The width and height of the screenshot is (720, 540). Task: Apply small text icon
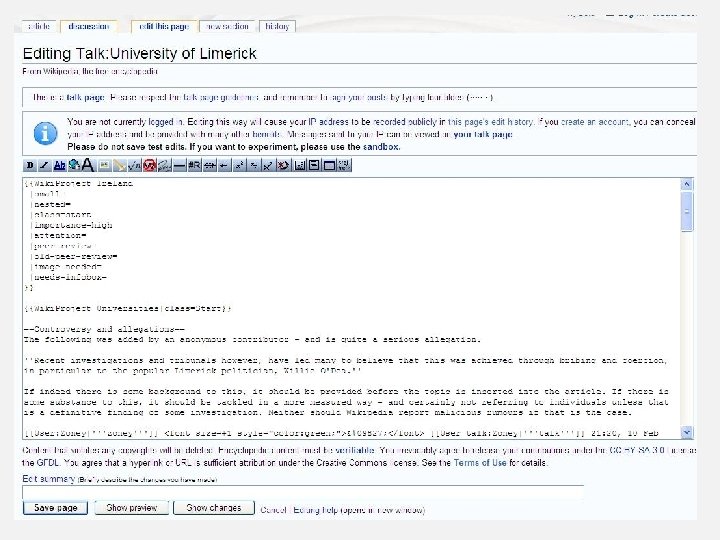coord(268,165)
